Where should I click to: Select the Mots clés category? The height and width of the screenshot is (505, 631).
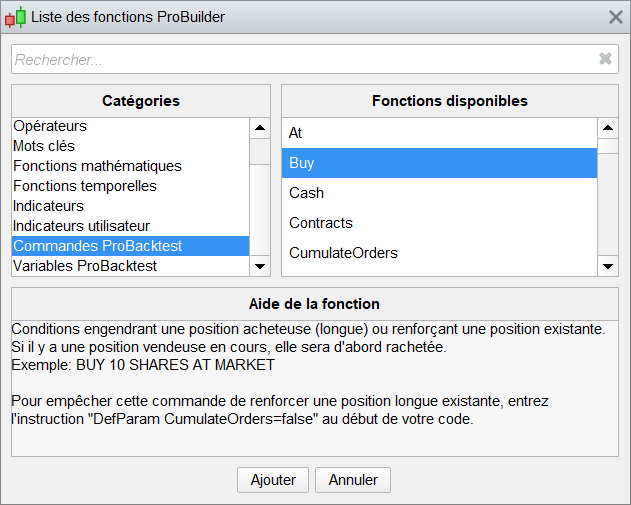pos(44,146)
